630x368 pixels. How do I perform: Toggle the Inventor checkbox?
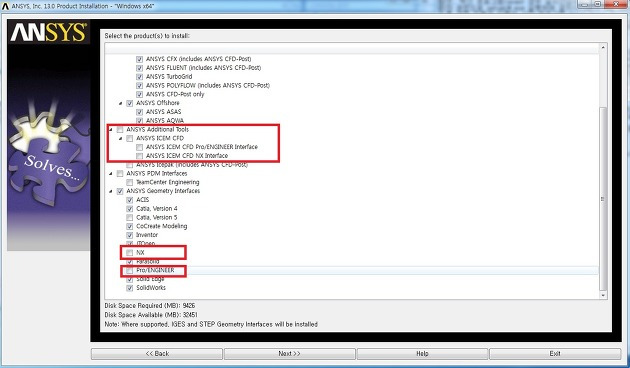point(130,235)
